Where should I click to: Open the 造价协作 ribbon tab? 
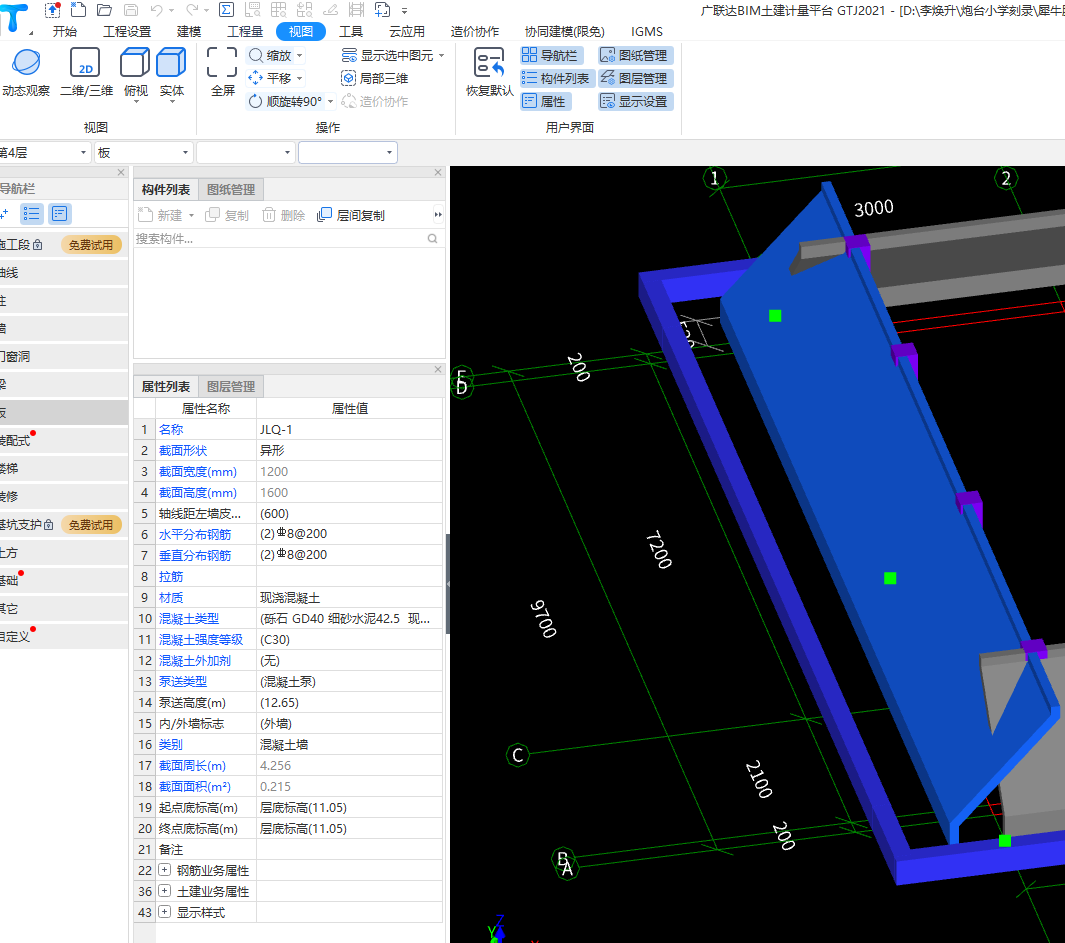475,32
